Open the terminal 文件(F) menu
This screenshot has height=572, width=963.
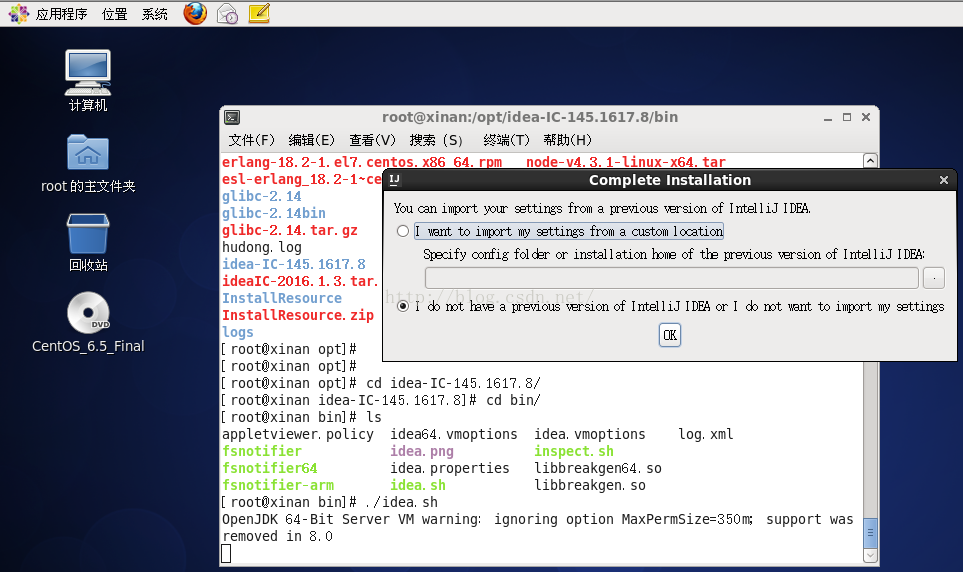click(252, 140)
